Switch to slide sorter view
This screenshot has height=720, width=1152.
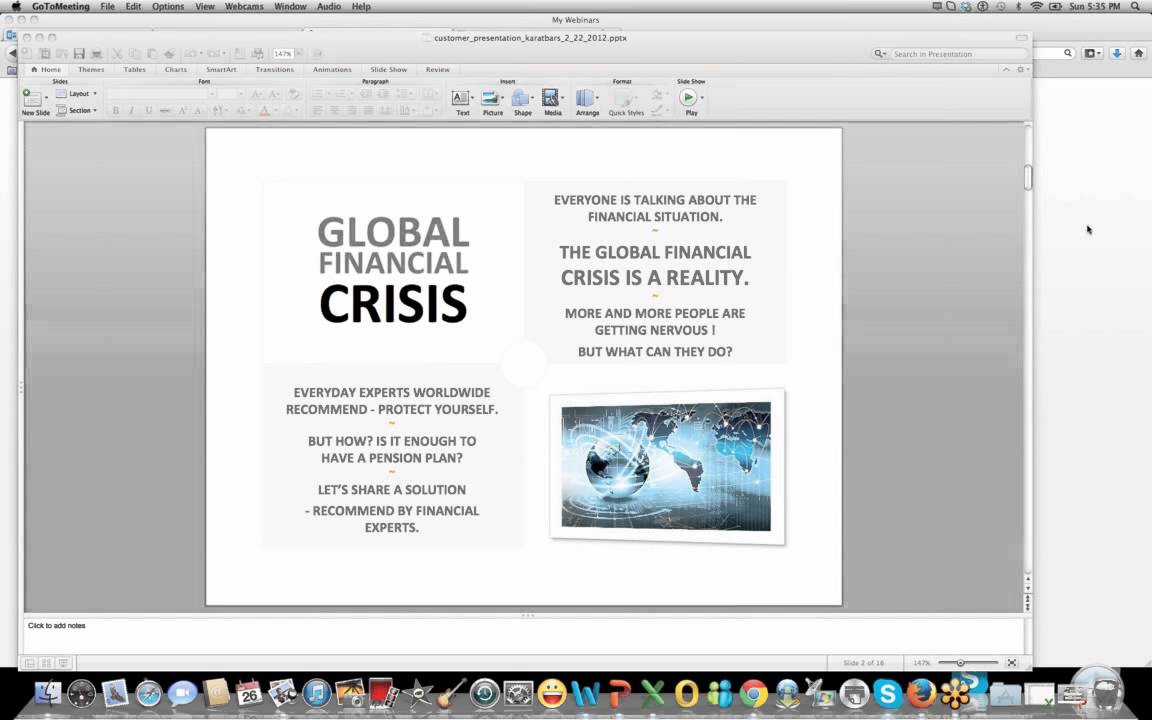point(47,663)
